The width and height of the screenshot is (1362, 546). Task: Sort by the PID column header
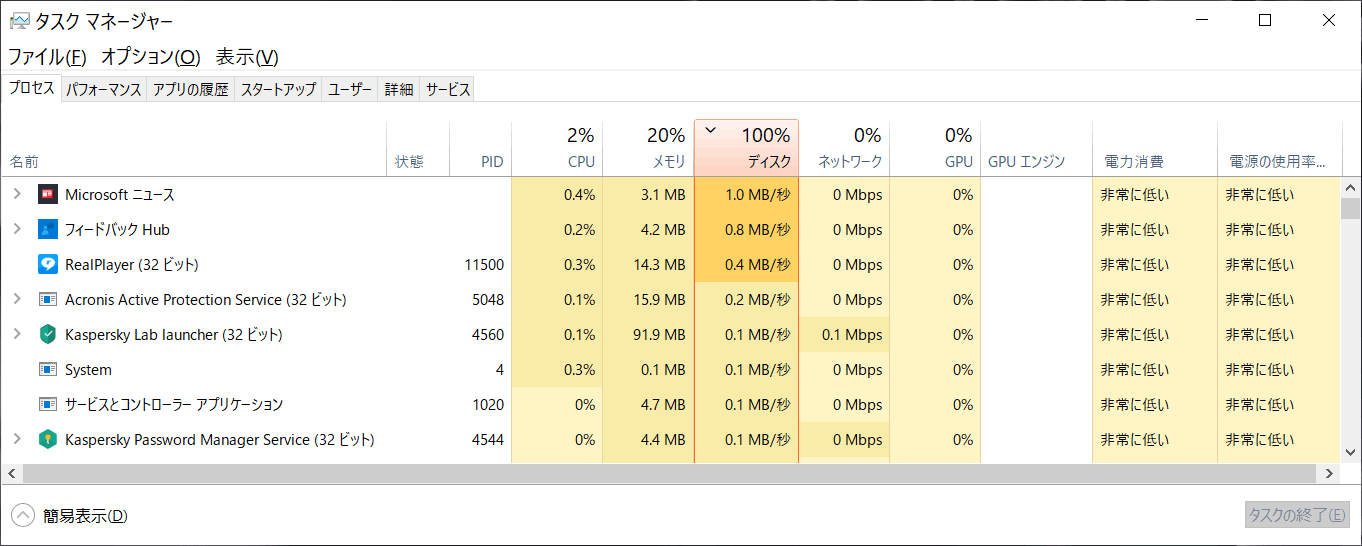click(481, 148)
